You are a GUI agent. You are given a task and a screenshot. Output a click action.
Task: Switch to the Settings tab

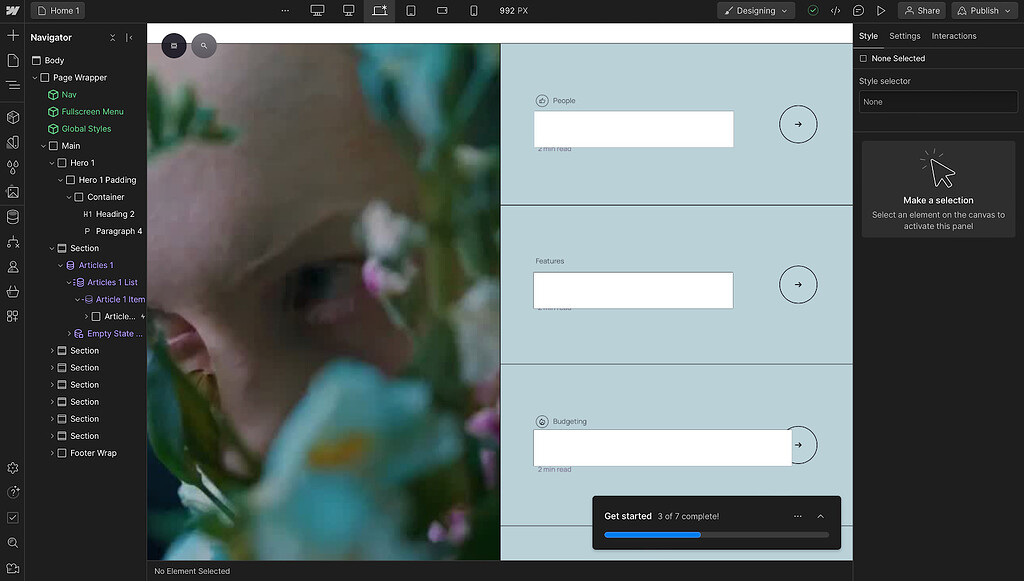point(904,35)
